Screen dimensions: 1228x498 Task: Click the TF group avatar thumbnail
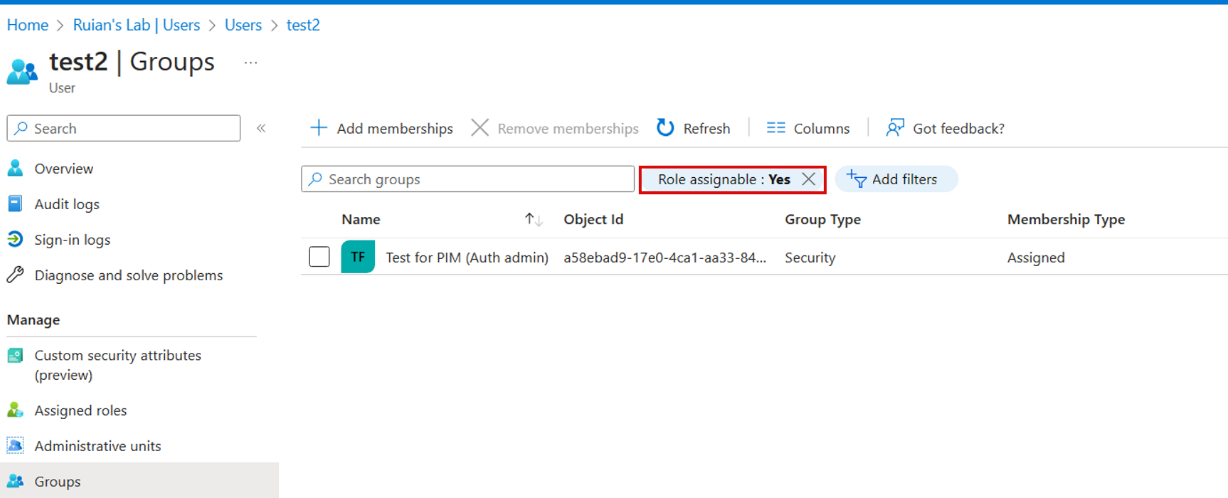(x=358, y=257)
